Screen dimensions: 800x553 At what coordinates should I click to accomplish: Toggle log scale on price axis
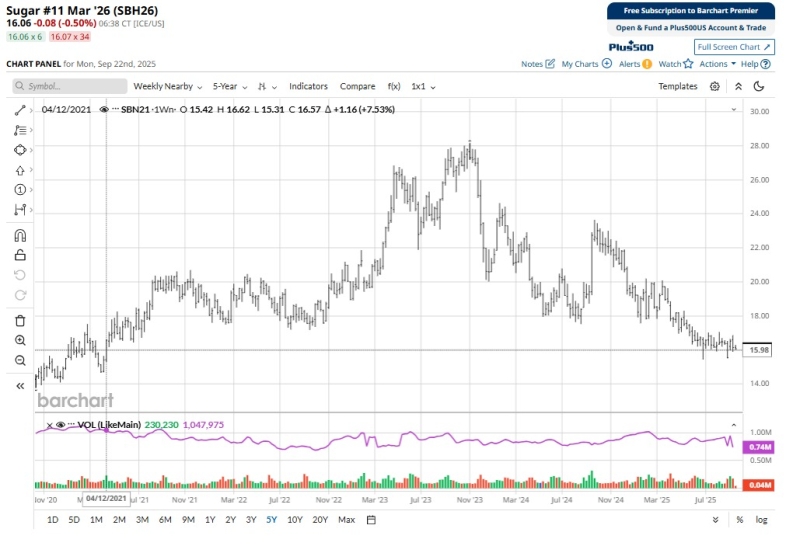(762, 520)
